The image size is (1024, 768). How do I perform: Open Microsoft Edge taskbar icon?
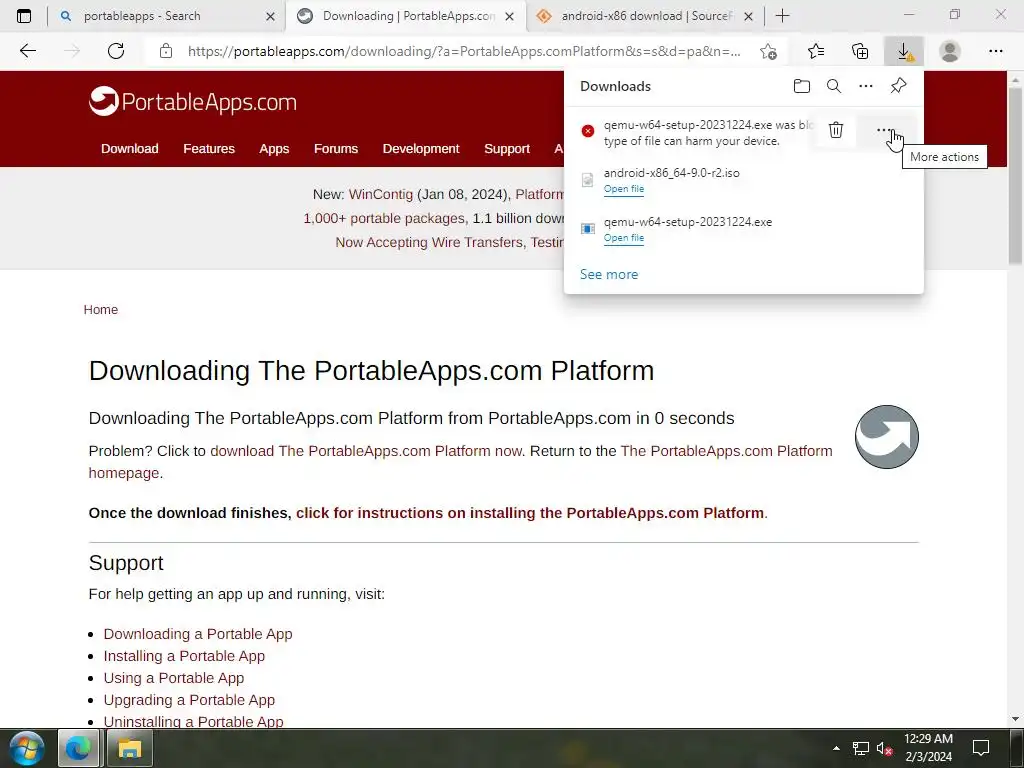click(x=78, y=748)
